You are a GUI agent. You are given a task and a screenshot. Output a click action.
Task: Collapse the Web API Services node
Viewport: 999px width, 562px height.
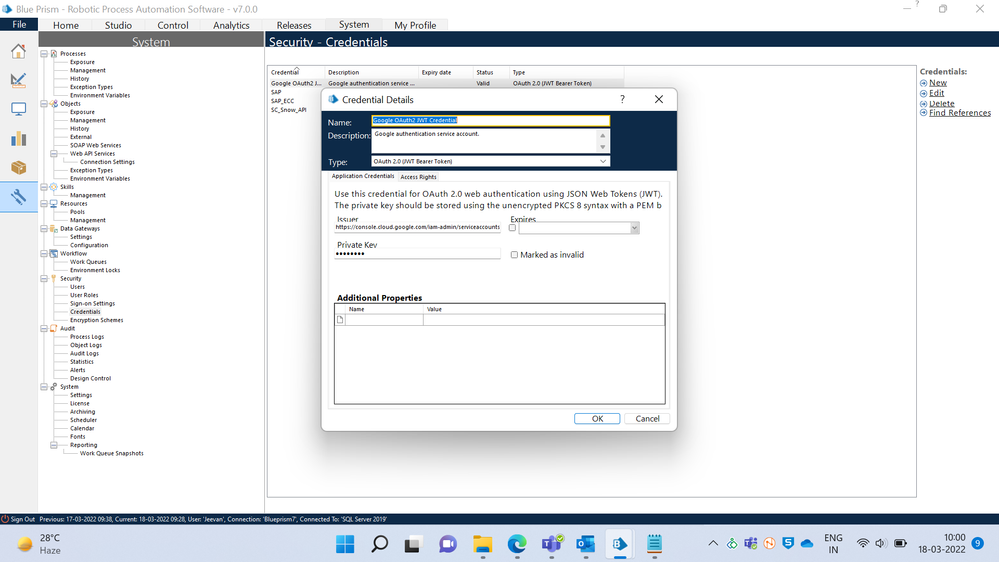tap(54, 154)
